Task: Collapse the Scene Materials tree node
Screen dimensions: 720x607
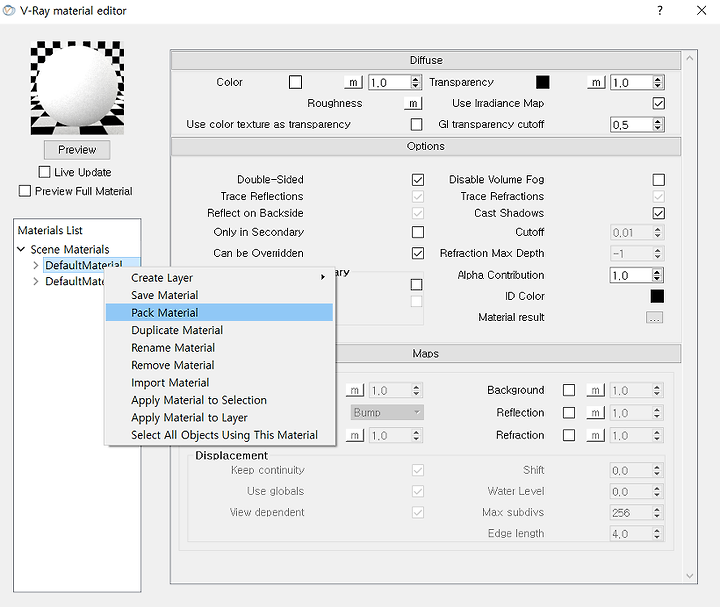Action: pyautogui.click(x=21, y=249)
